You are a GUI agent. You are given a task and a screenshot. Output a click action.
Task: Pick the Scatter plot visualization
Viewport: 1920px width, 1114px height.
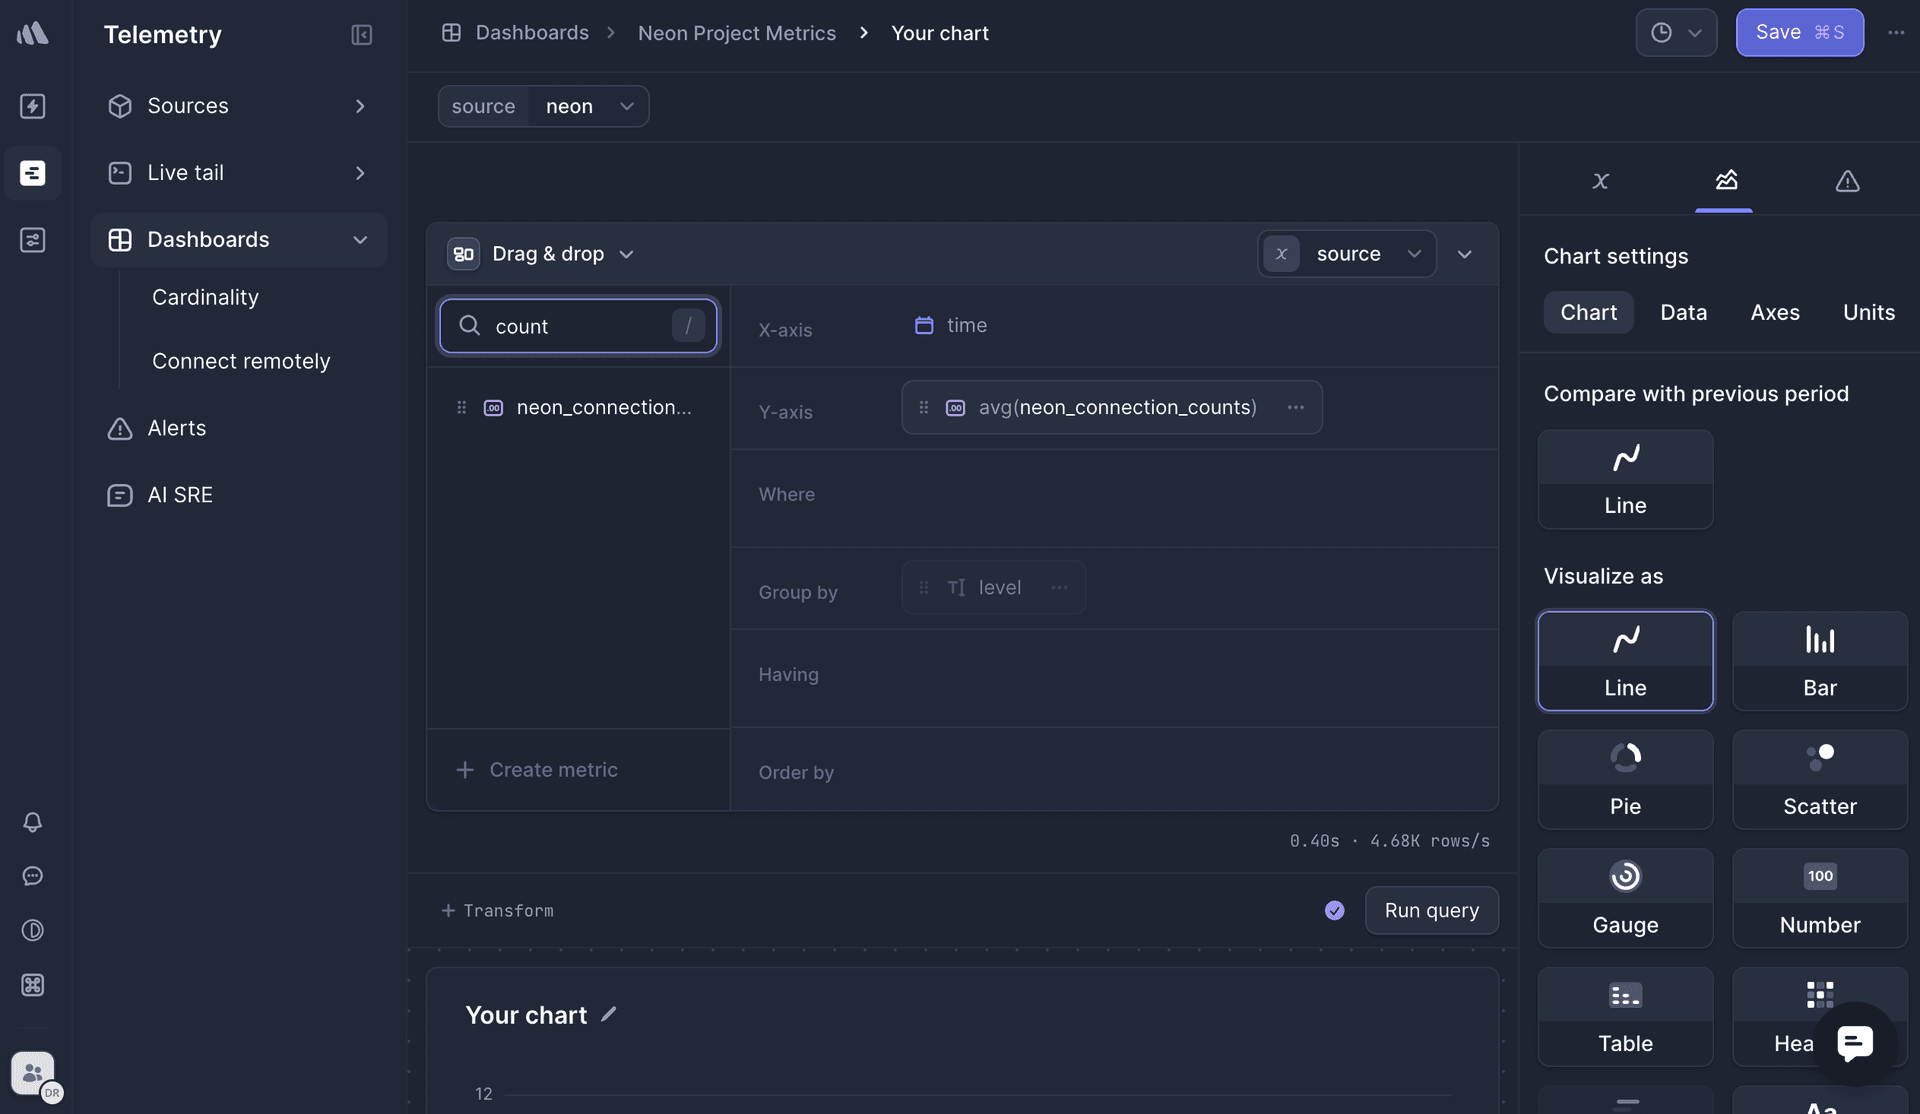click(x=1819, y=779)
